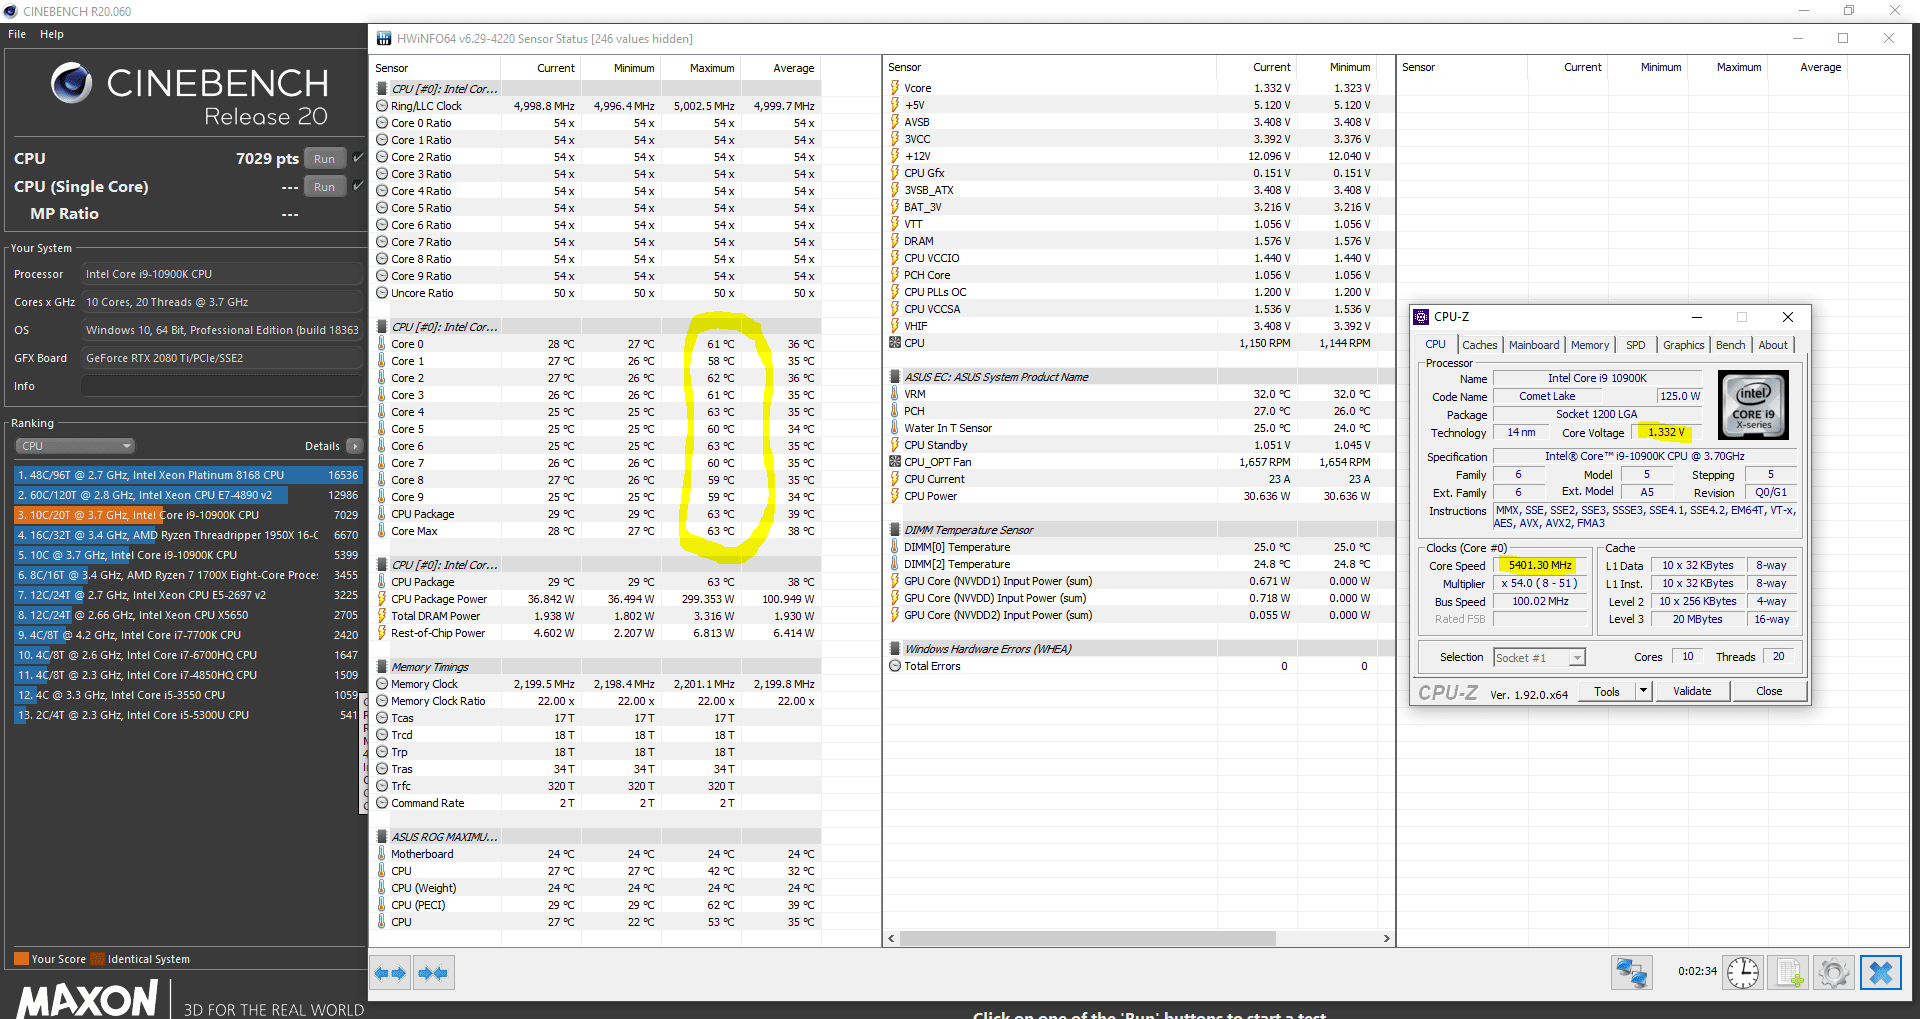Screen dimensions: 1920x1019
Task: Select the Memory Clock sensor icon
Action: coord(382,684)
